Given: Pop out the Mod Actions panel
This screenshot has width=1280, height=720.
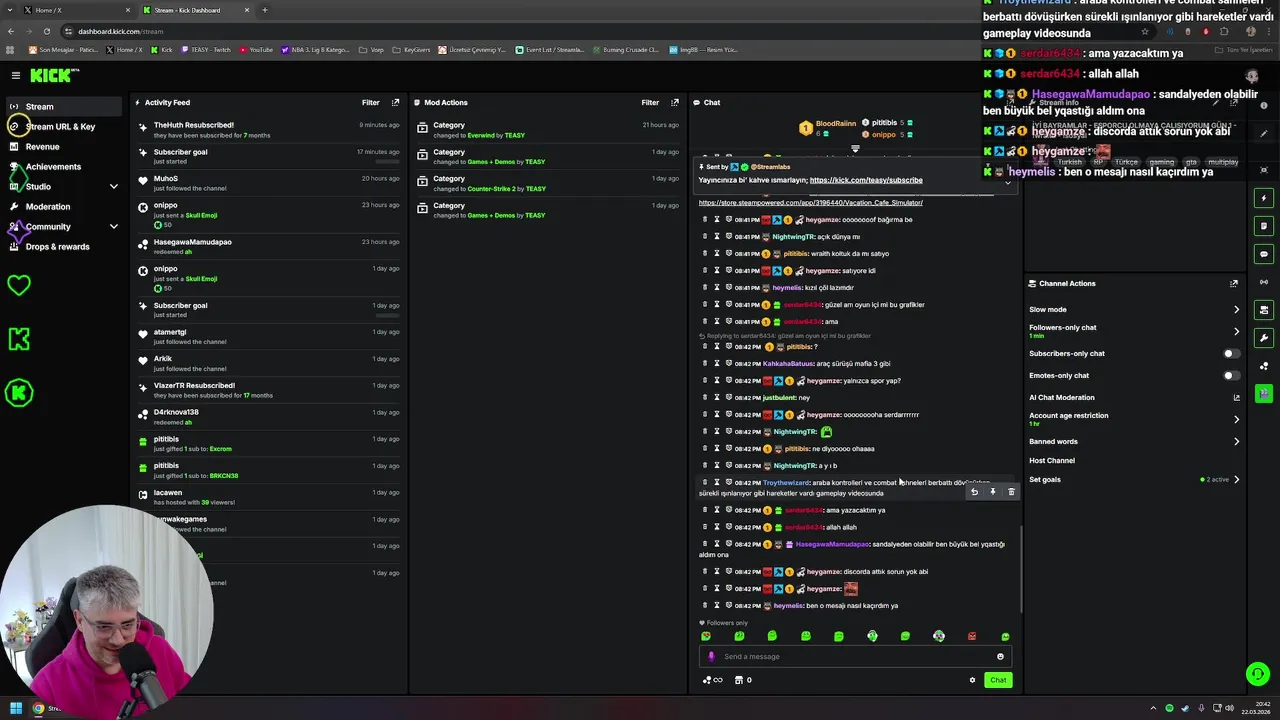Looking at the screenshot, I should [675, 102].
